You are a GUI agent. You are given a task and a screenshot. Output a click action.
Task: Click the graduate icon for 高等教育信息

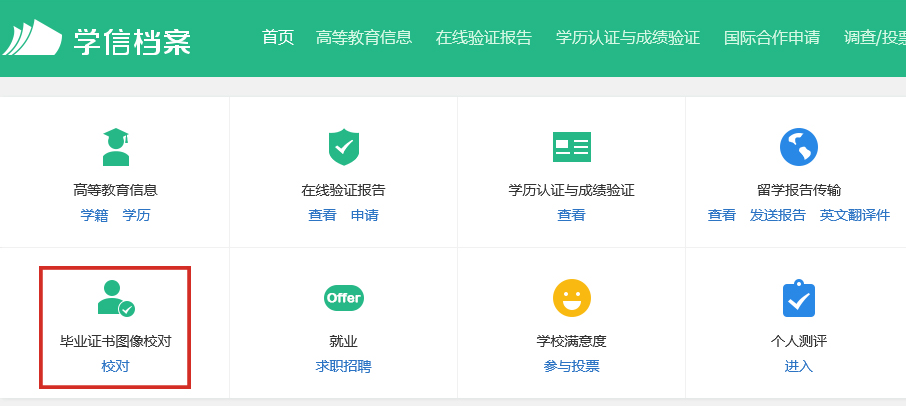116,147
